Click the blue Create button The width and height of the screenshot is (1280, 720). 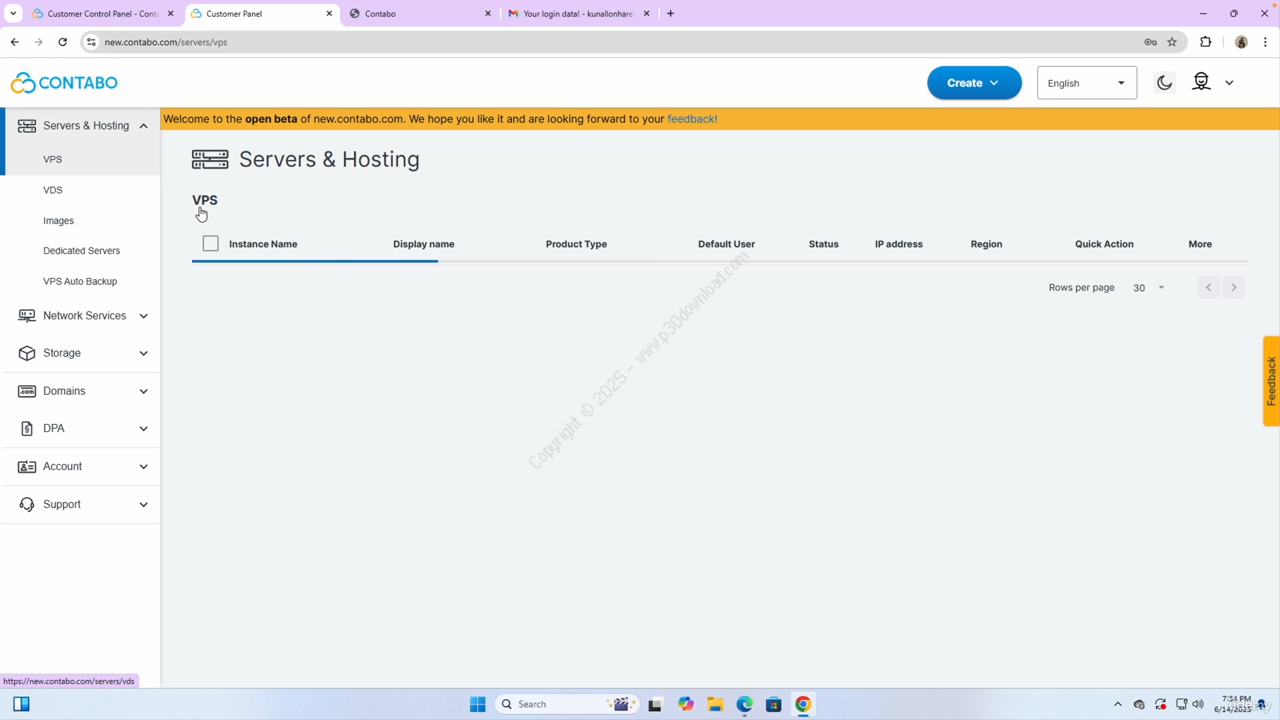tap(973, 83)
